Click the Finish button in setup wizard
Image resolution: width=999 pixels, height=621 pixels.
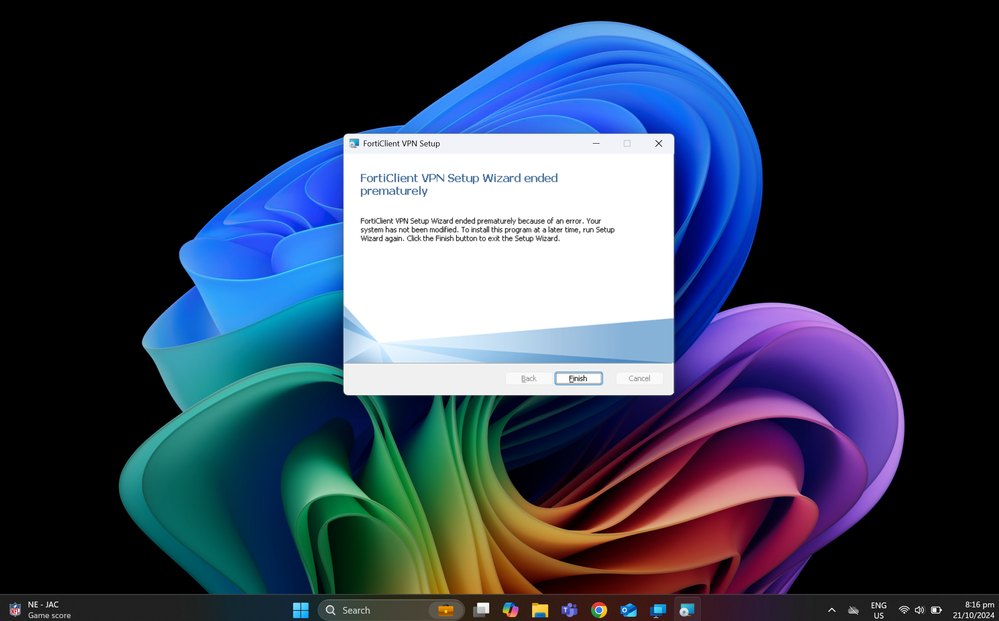click(x=578, y=378)
